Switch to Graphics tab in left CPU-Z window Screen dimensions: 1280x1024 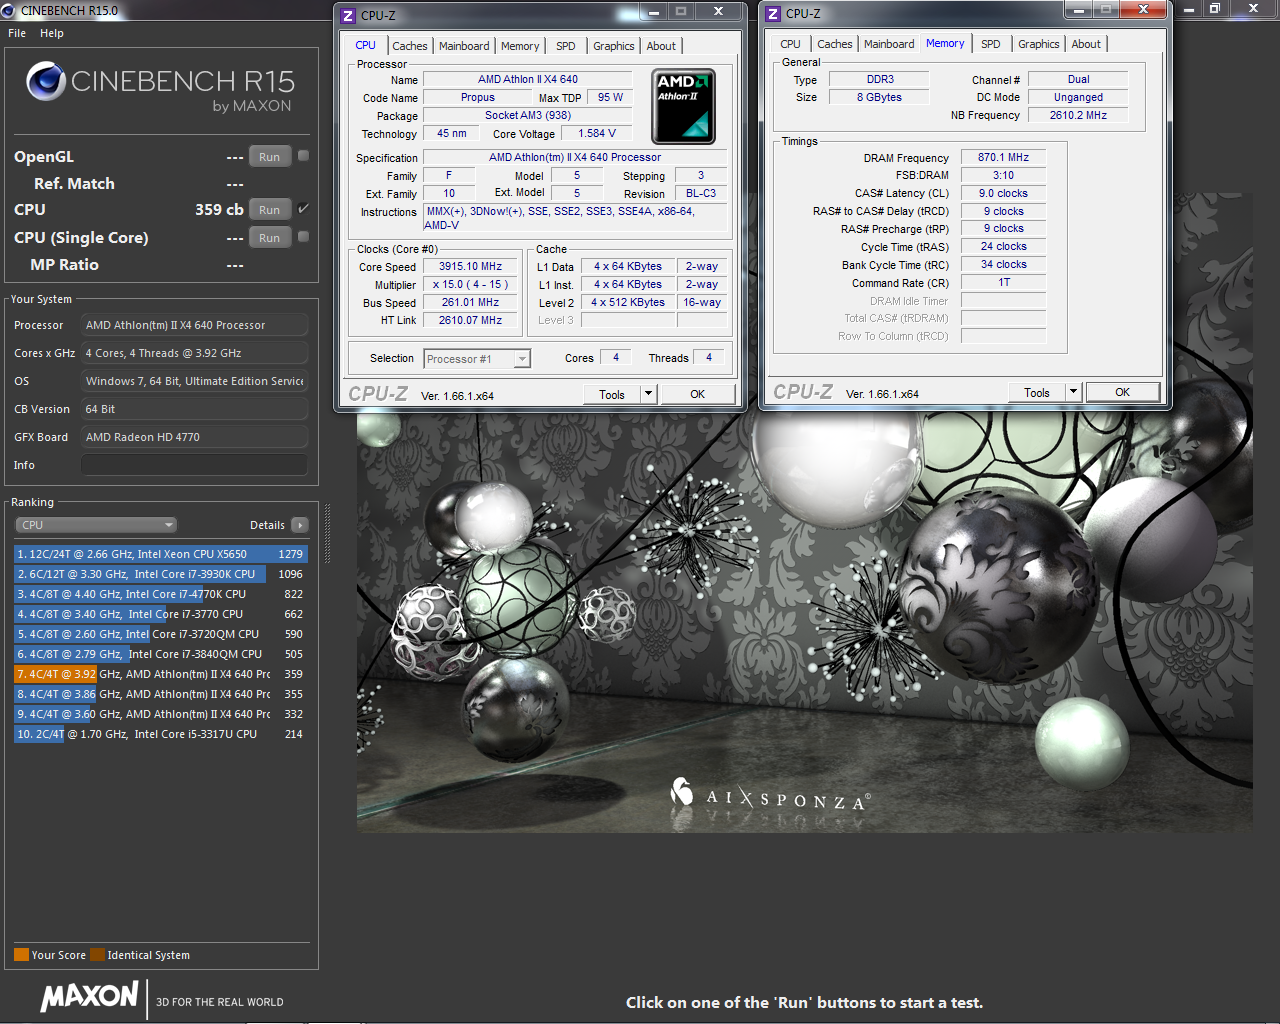click(613, 46)
